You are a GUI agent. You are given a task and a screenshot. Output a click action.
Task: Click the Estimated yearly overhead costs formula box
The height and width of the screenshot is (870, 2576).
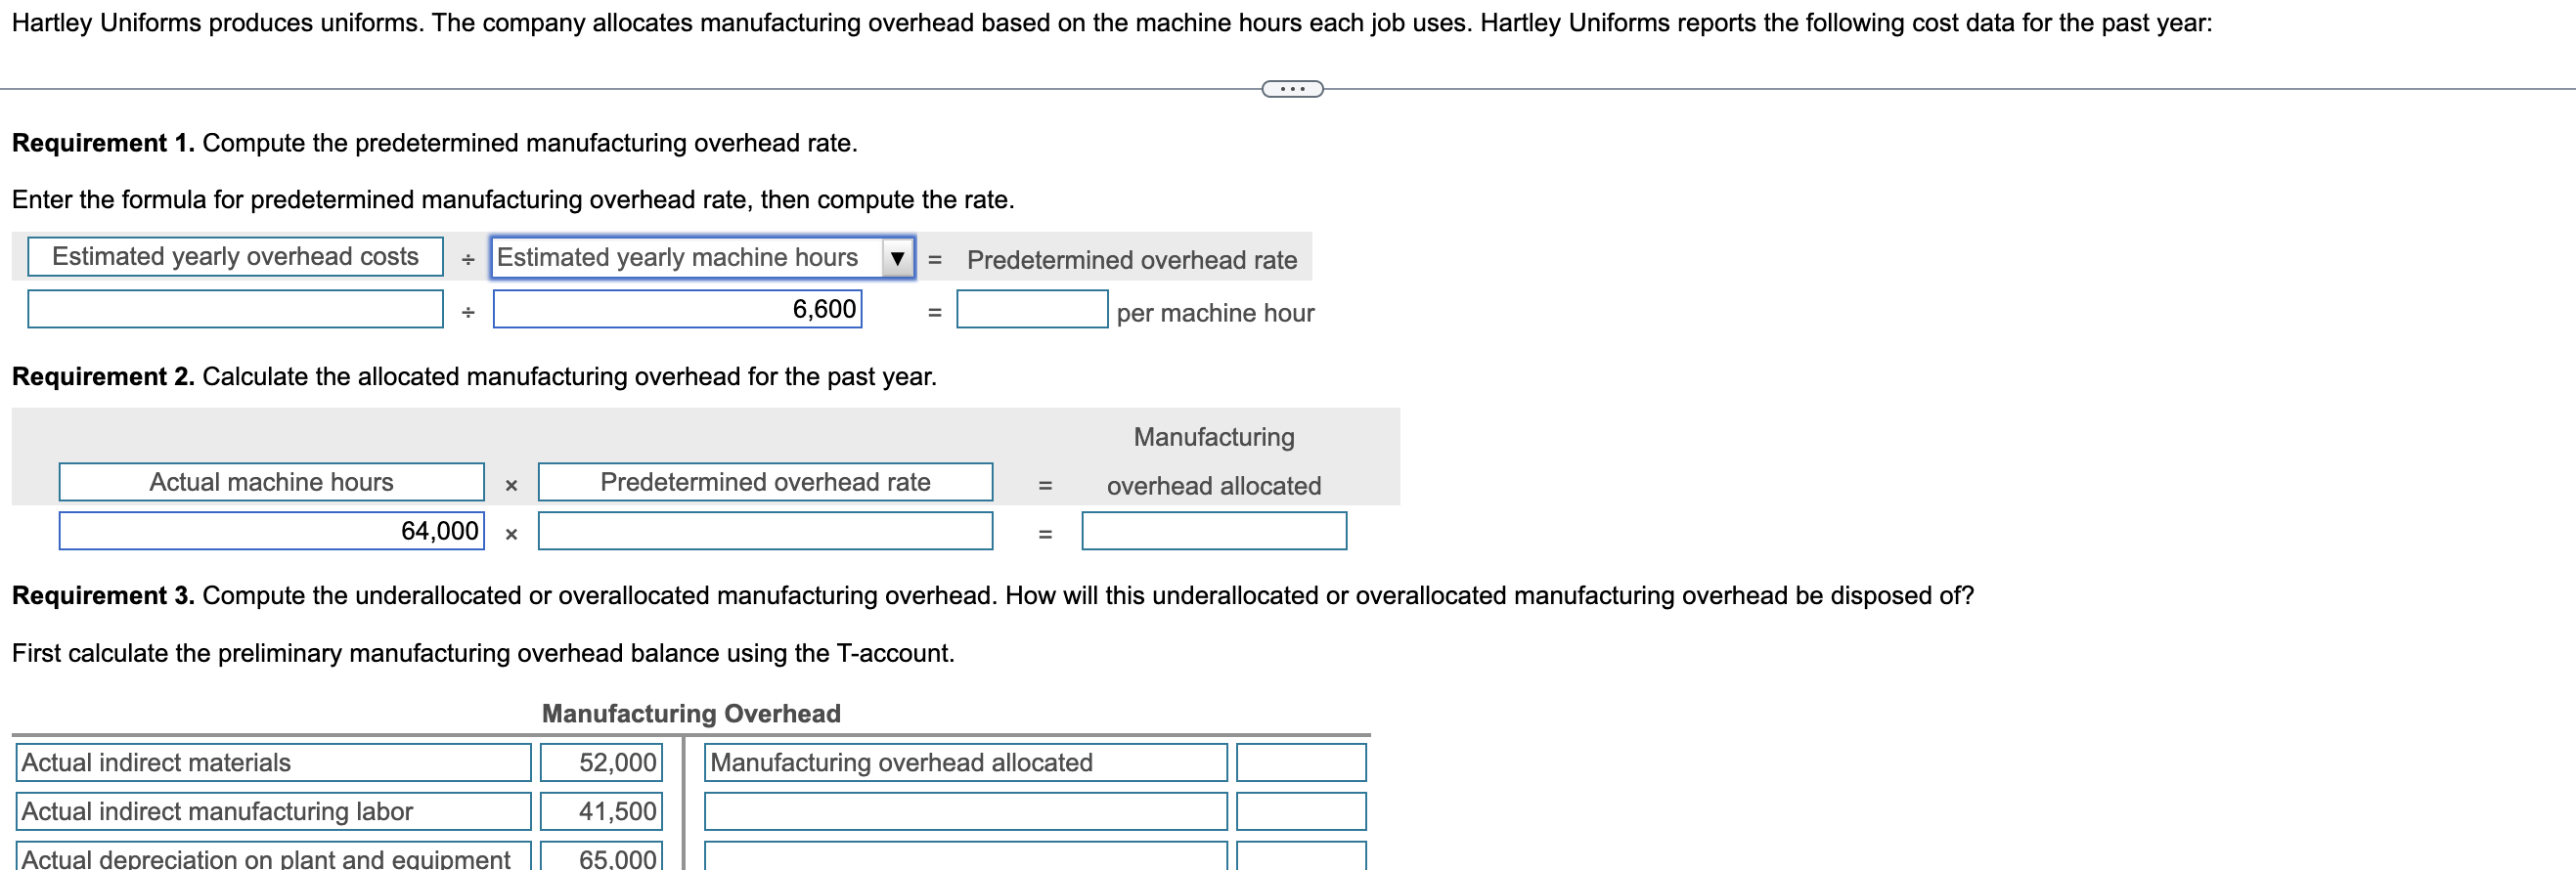(235, 257)
